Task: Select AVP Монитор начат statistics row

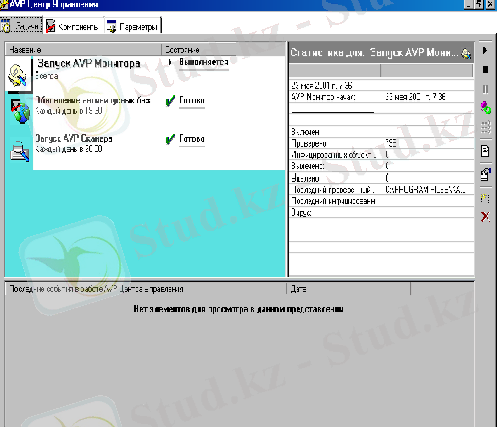Action: [x=381, y=97]
